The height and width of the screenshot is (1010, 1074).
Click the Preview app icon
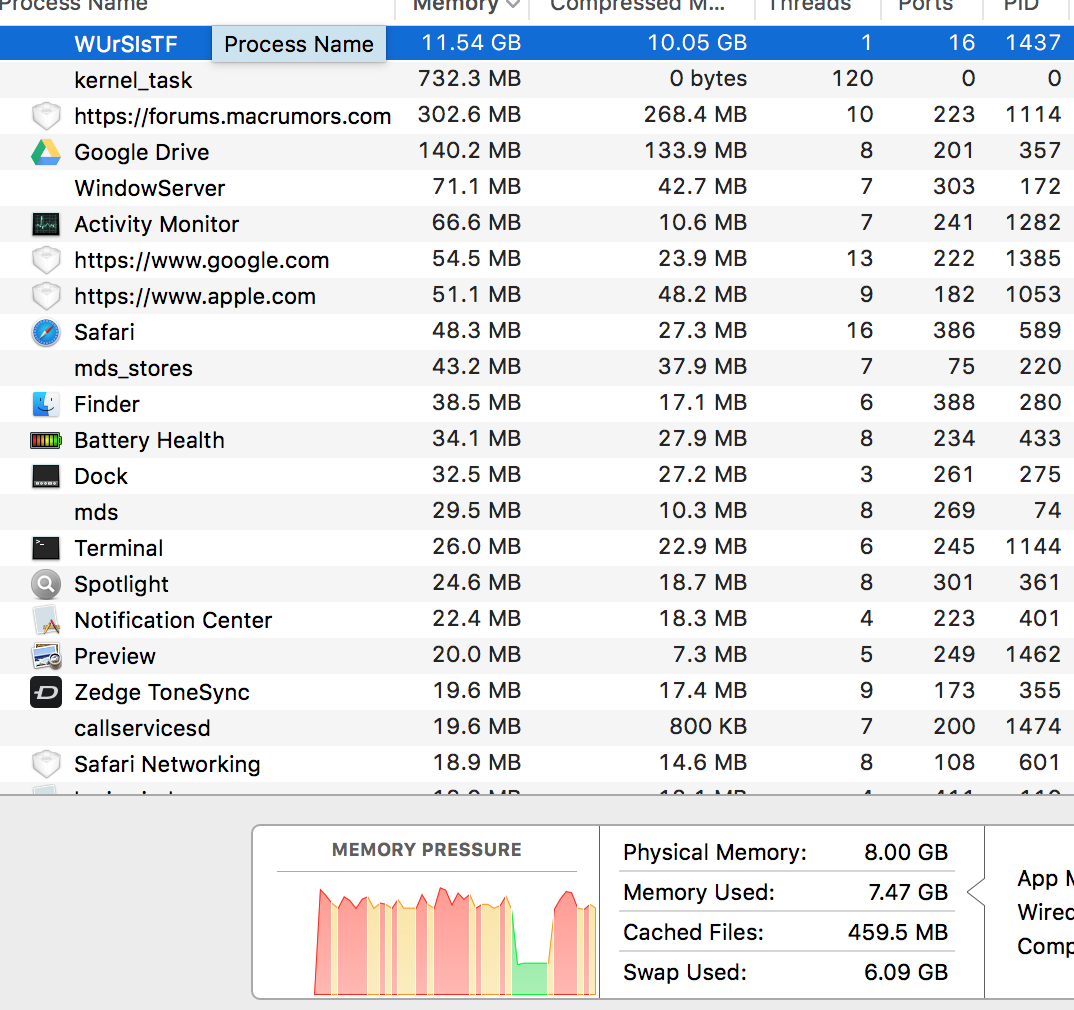point(46,656)
